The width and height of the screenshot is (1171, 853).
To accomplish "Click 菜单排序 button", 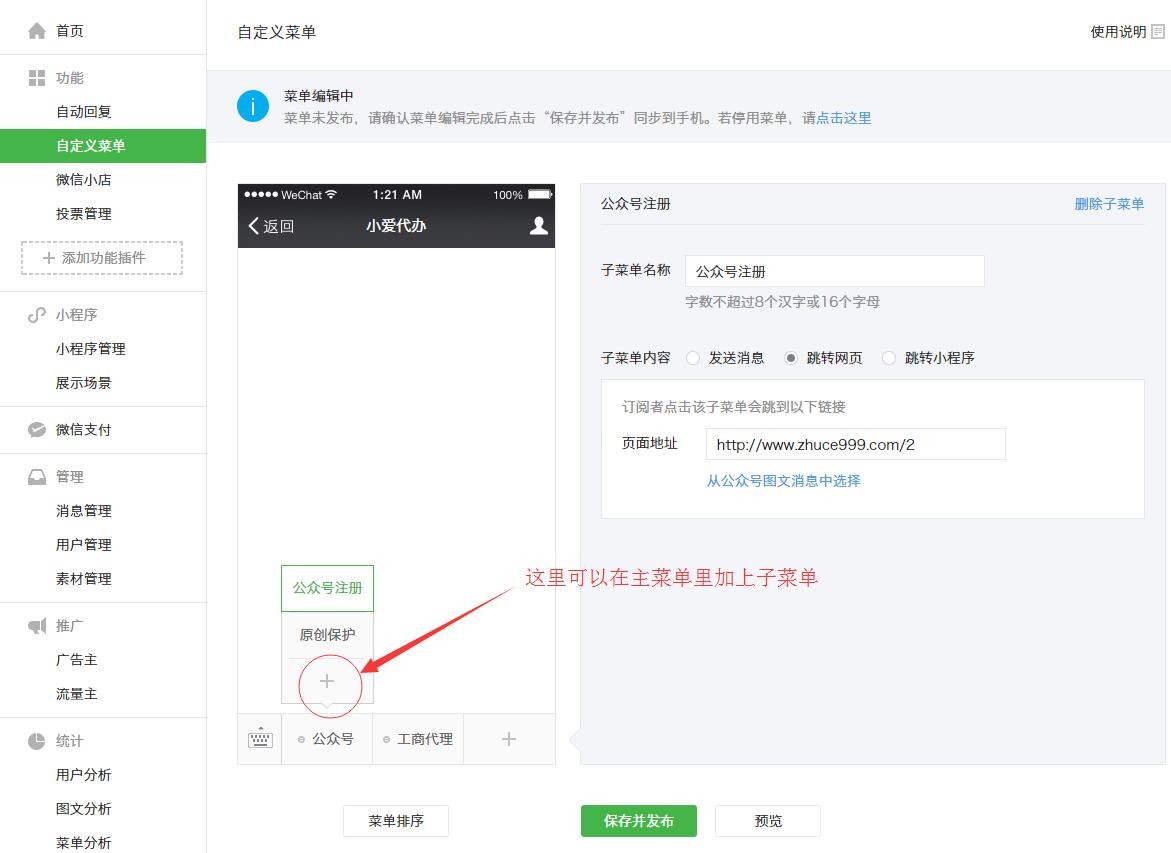I will 396,821.
